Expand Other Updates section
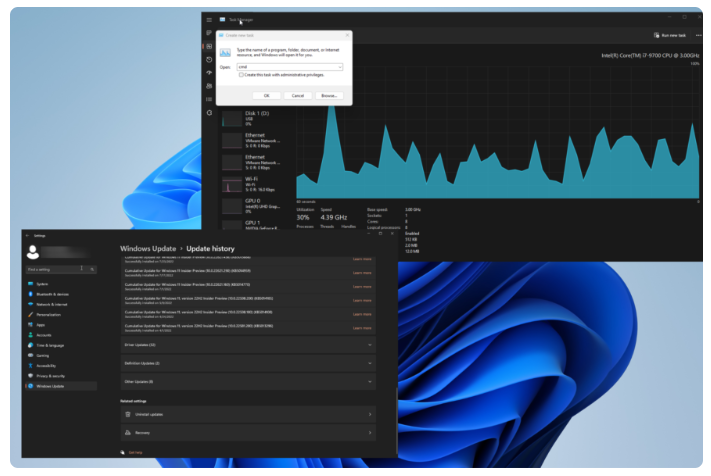 coord(248,382)
